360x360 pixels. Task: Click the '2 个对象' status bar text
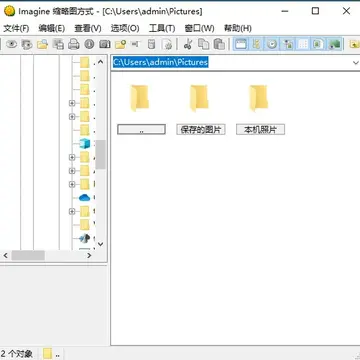tap(16, 354)
